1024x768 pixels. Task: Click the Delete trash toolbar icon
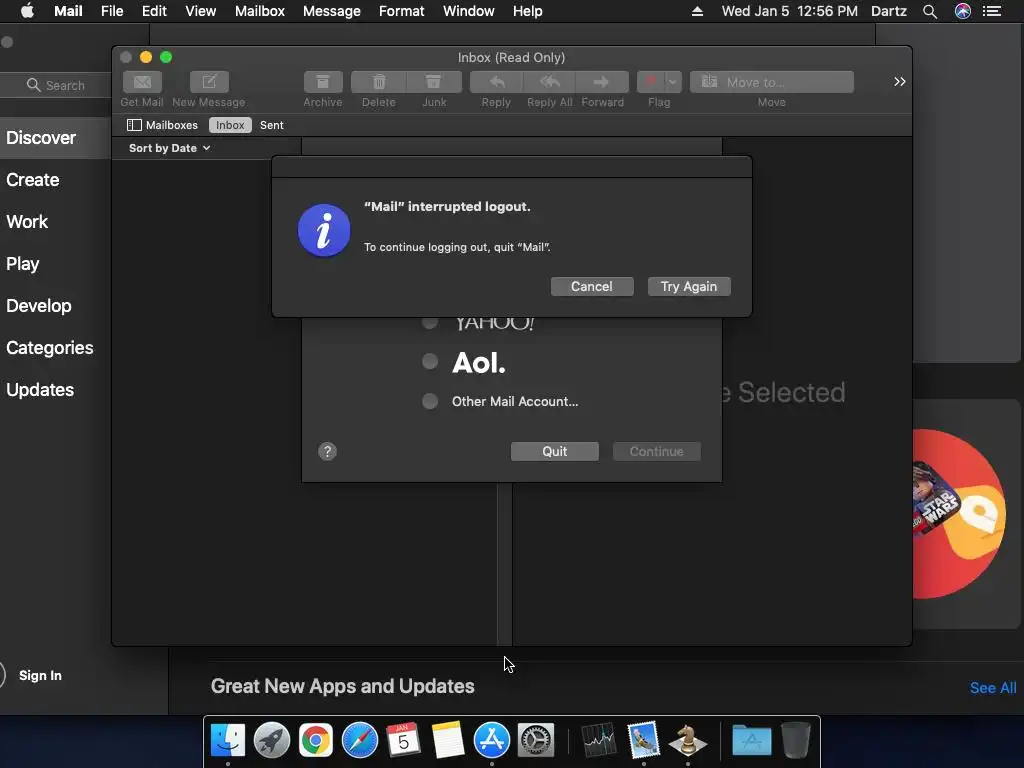(x=379, y=82)
